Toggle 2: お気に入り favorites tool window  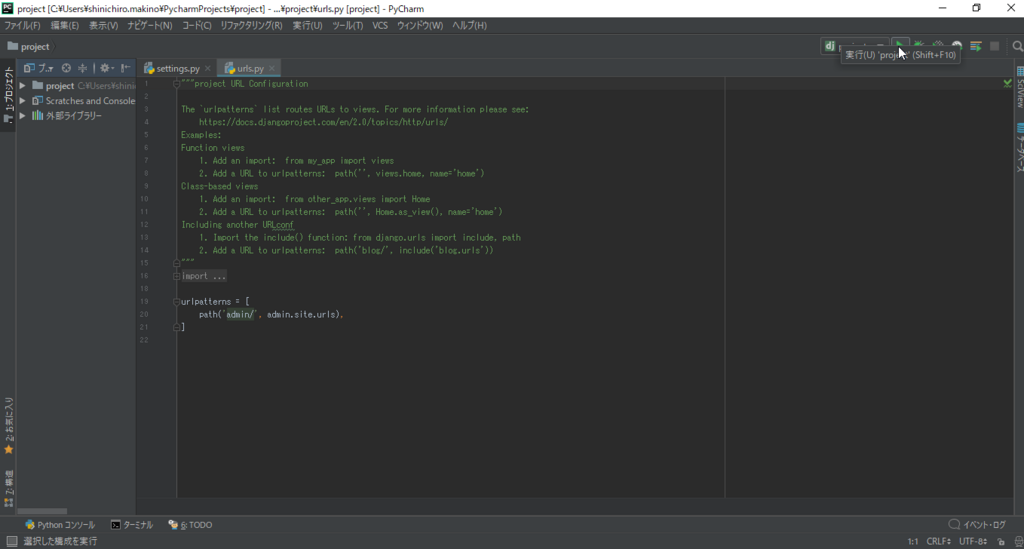(x=8, y=426)
